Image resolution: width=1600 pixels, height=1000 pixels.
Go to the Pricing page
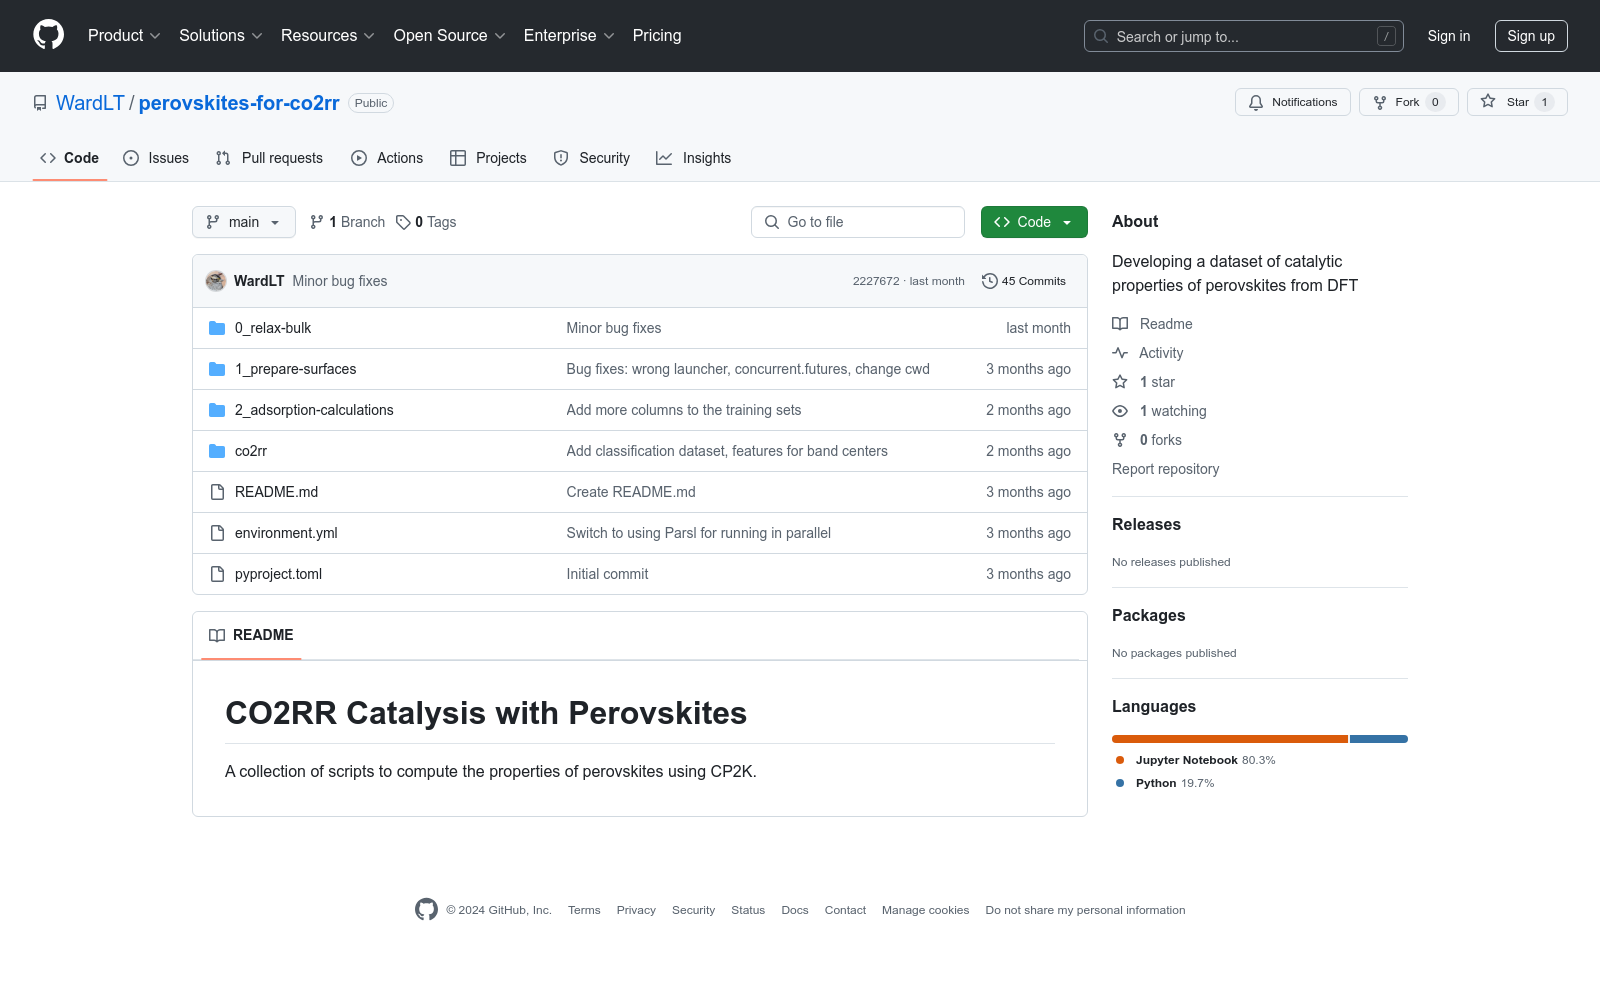657,36
